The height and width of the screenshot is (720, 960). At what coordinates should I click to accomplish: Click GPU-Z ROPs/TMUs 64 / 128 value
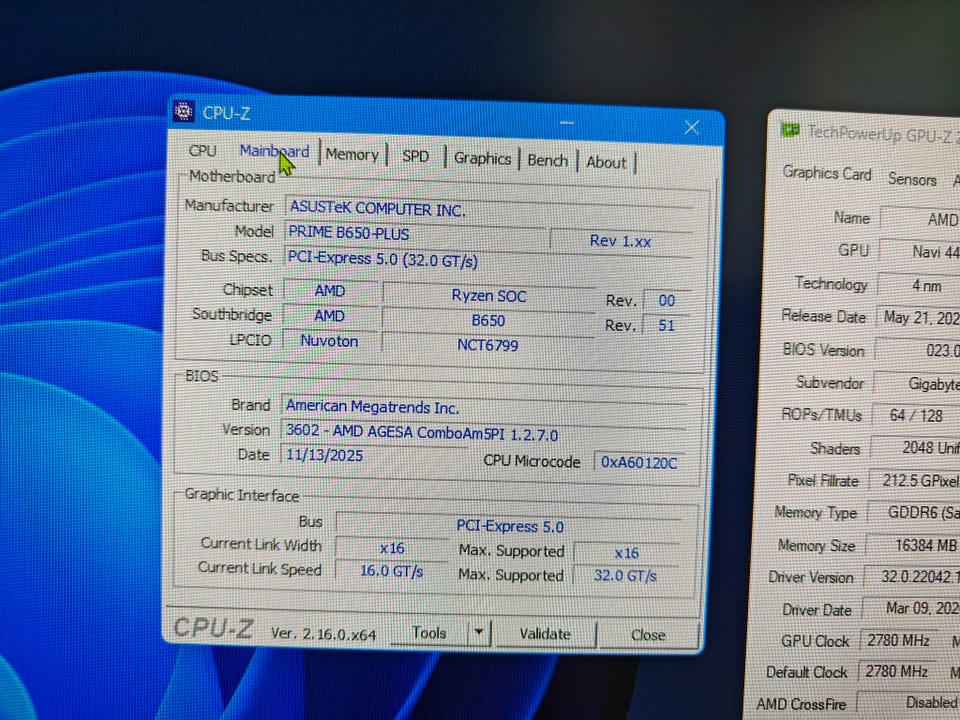click(x=916, y=416)
